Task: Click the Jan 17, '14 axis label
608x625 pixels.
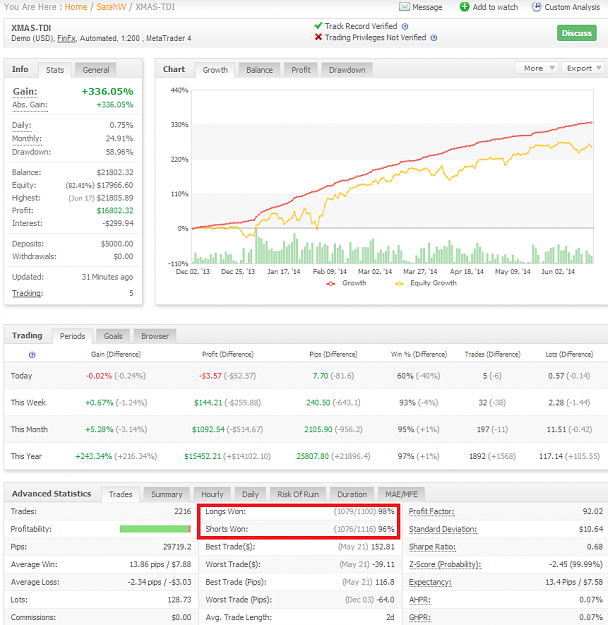Action: point(283,272)
